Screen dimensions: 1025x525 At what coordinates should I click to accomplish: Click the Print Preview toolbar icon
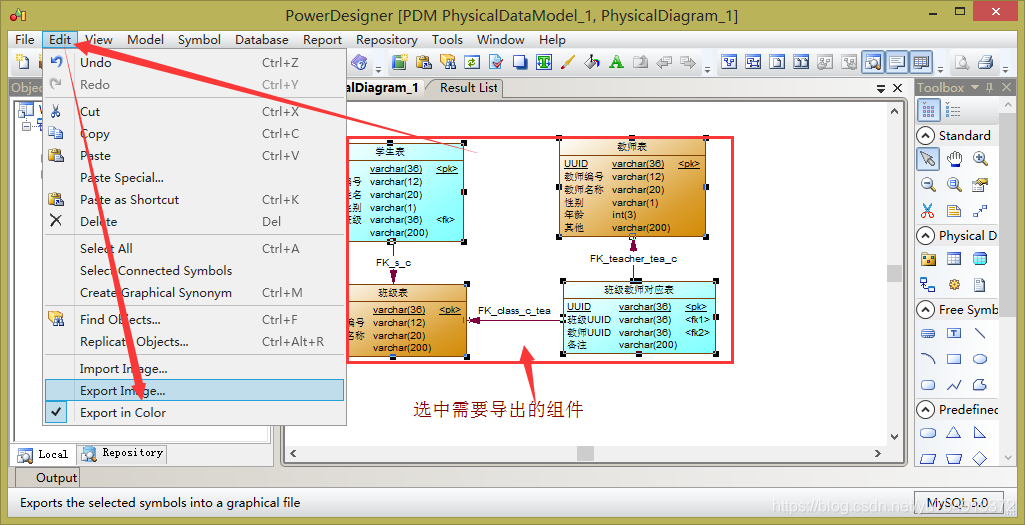pyautogui.click(x=962, y=63)
